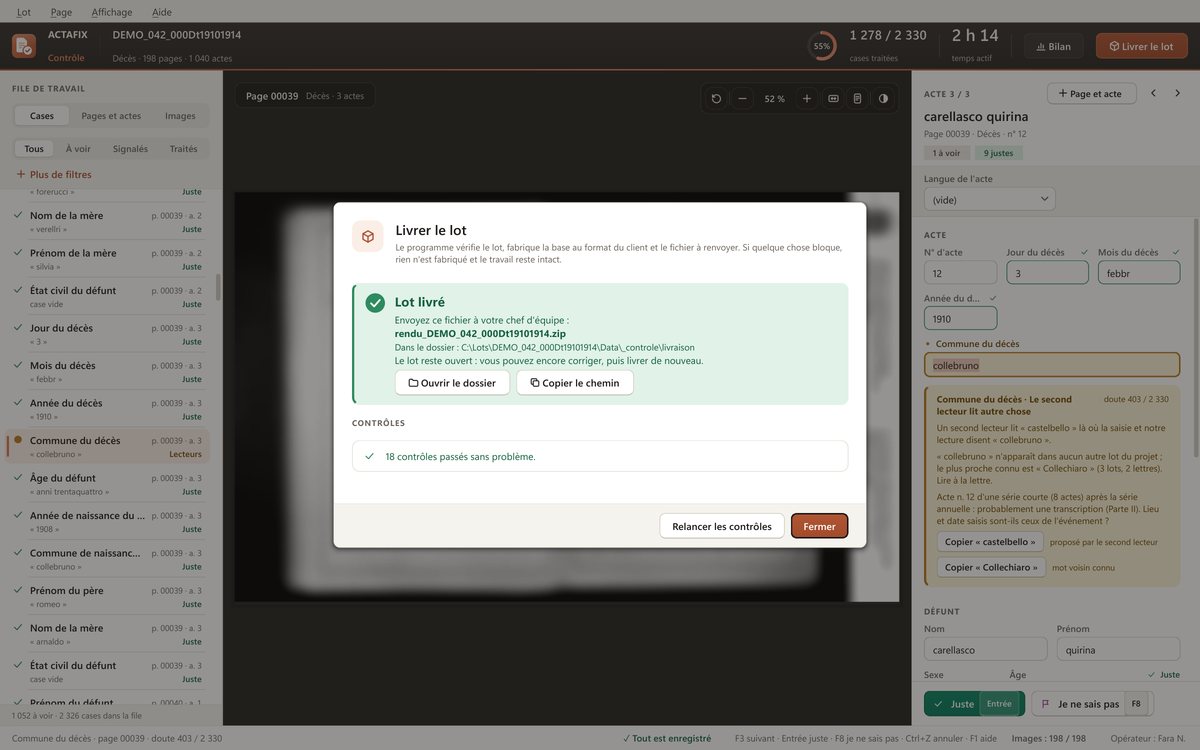
Task: Copy the delivery path with Copier le chemin
Action: click(575, 383)
